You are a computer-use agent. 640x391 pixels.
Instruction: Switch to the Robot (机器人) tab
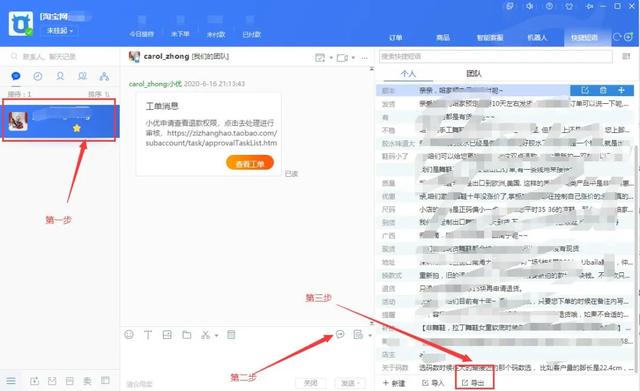(537, 38)
